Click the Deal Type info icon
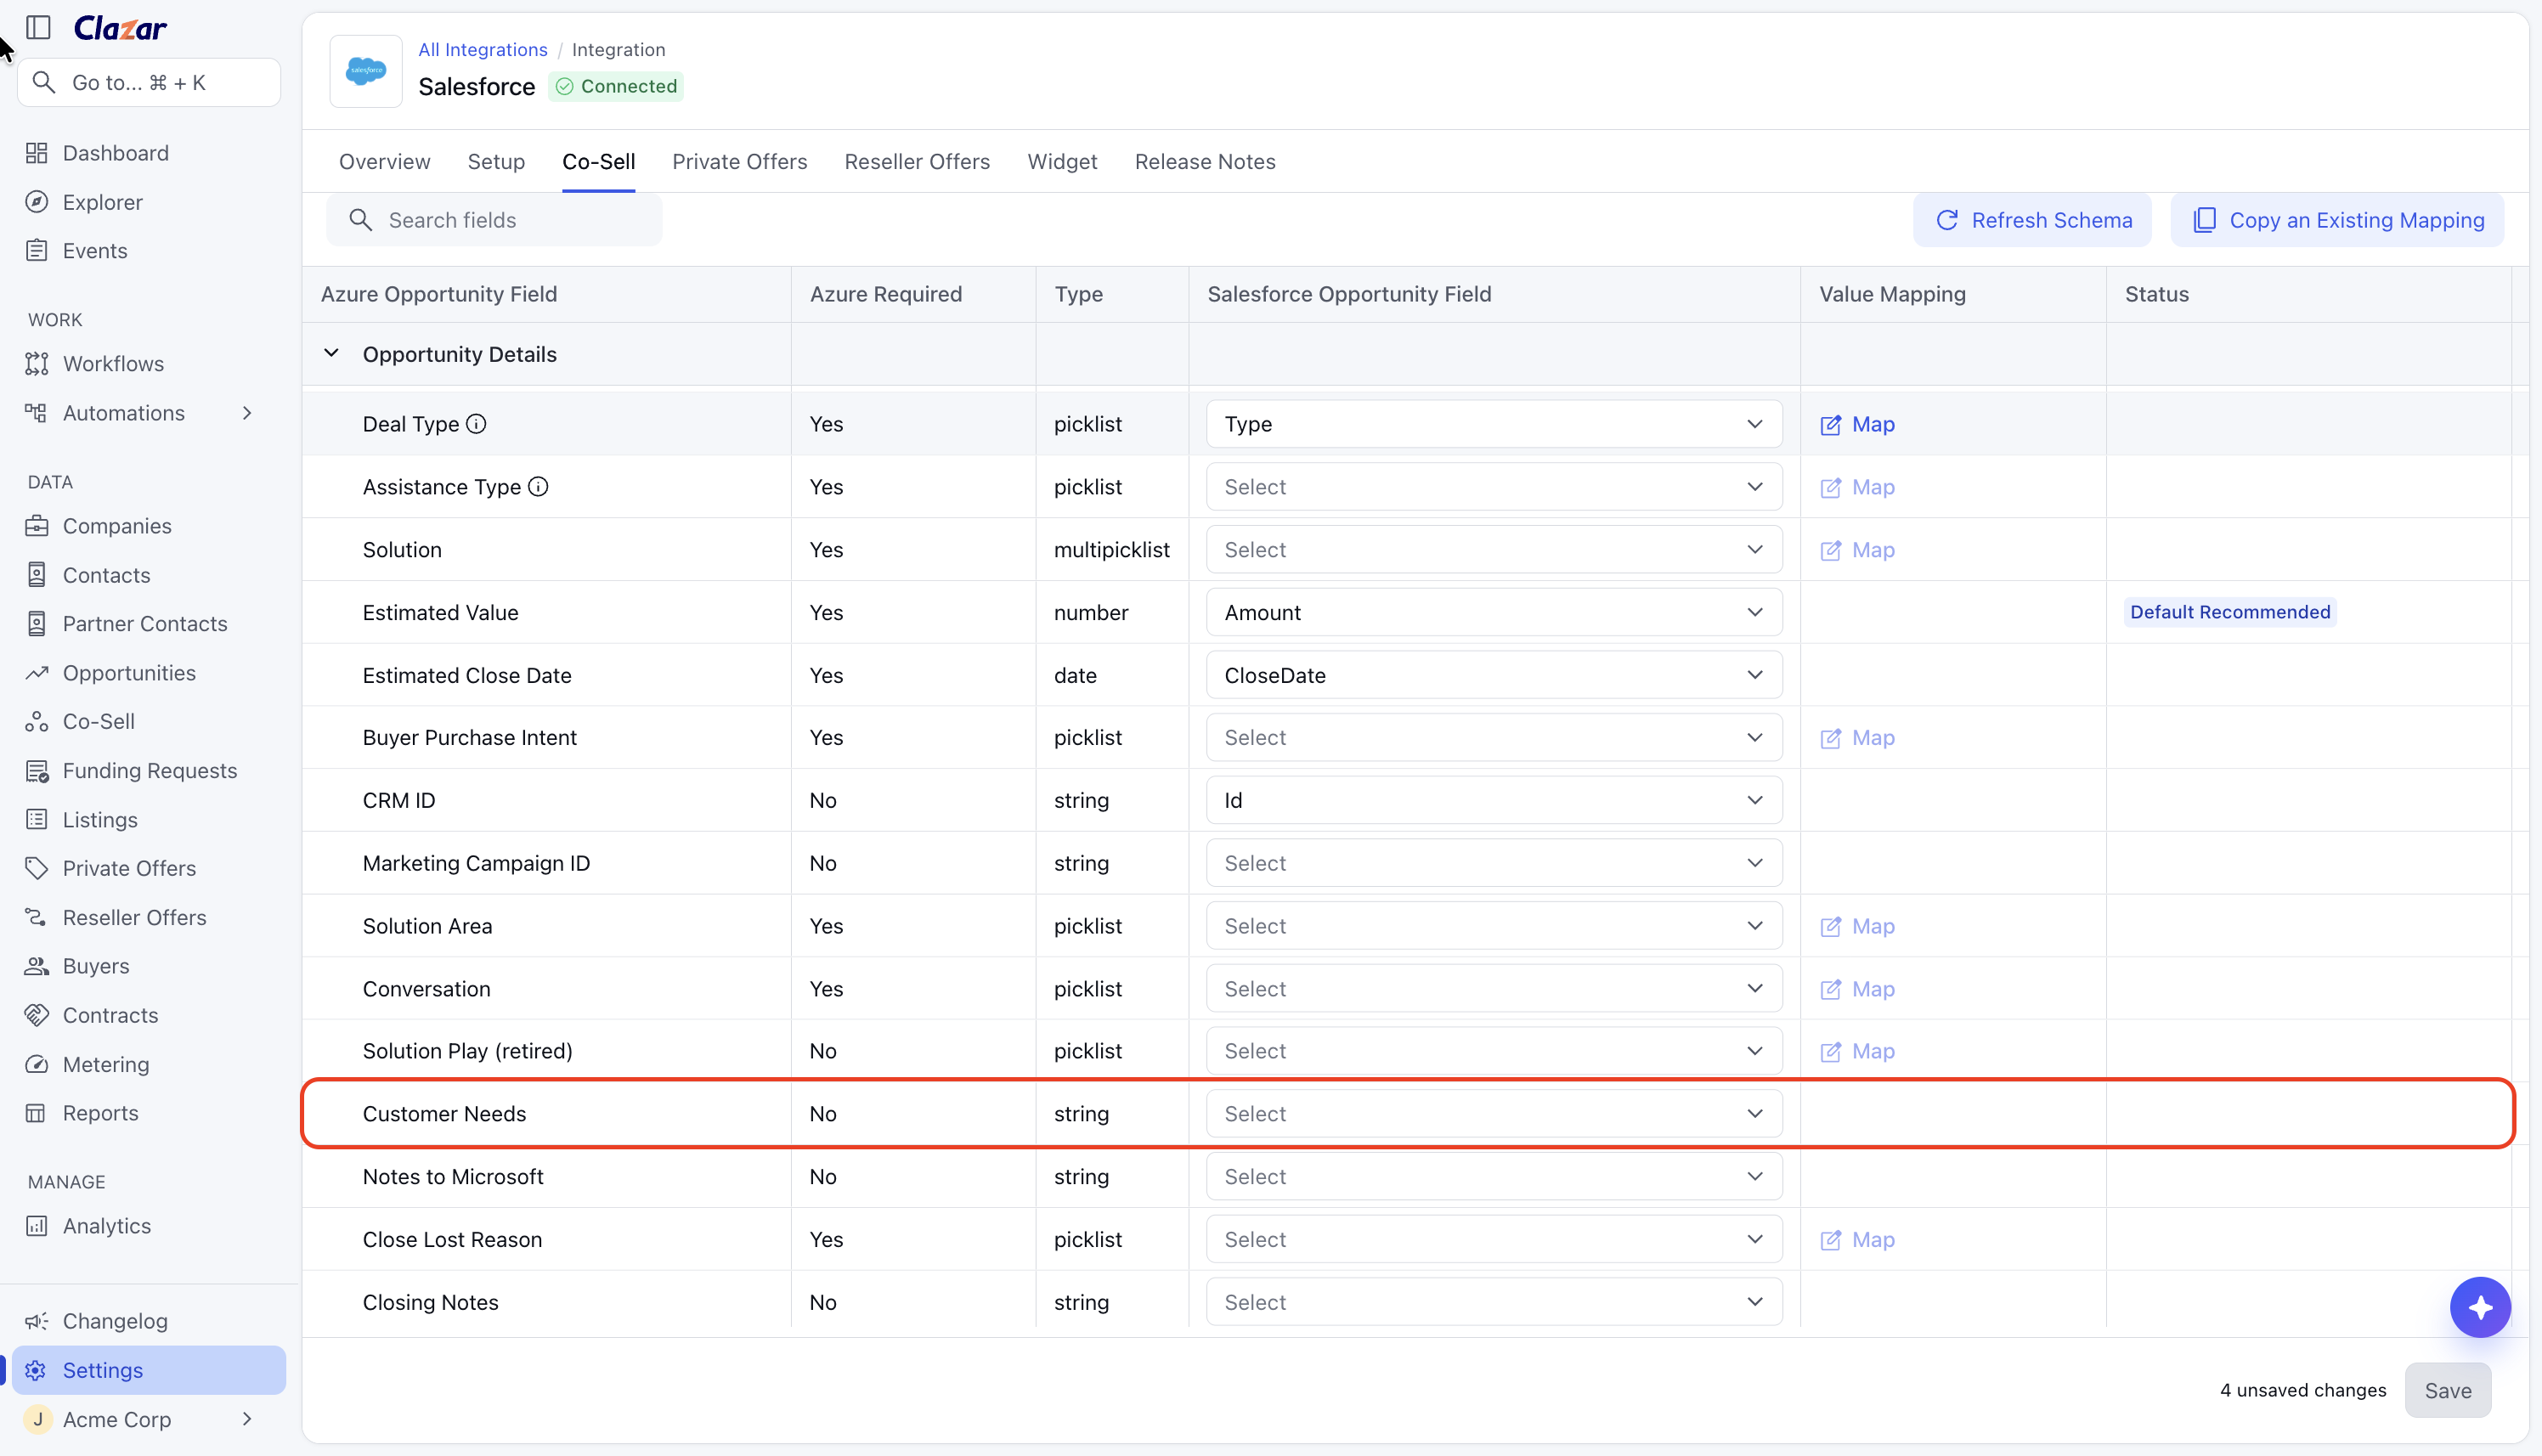Screen dimensions: 2542x1456 (x=477, y=424)
